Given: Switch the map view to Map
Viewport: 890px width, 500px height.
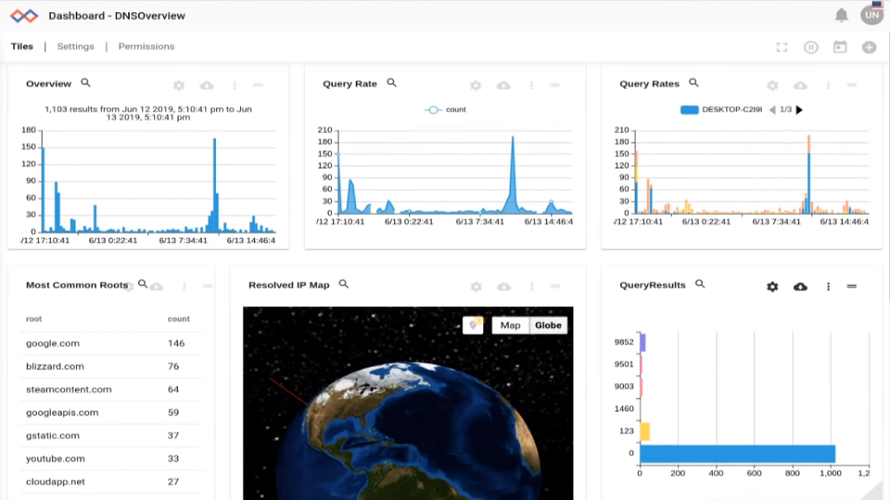Looking at the screenshot, I should tap(510, 325).
